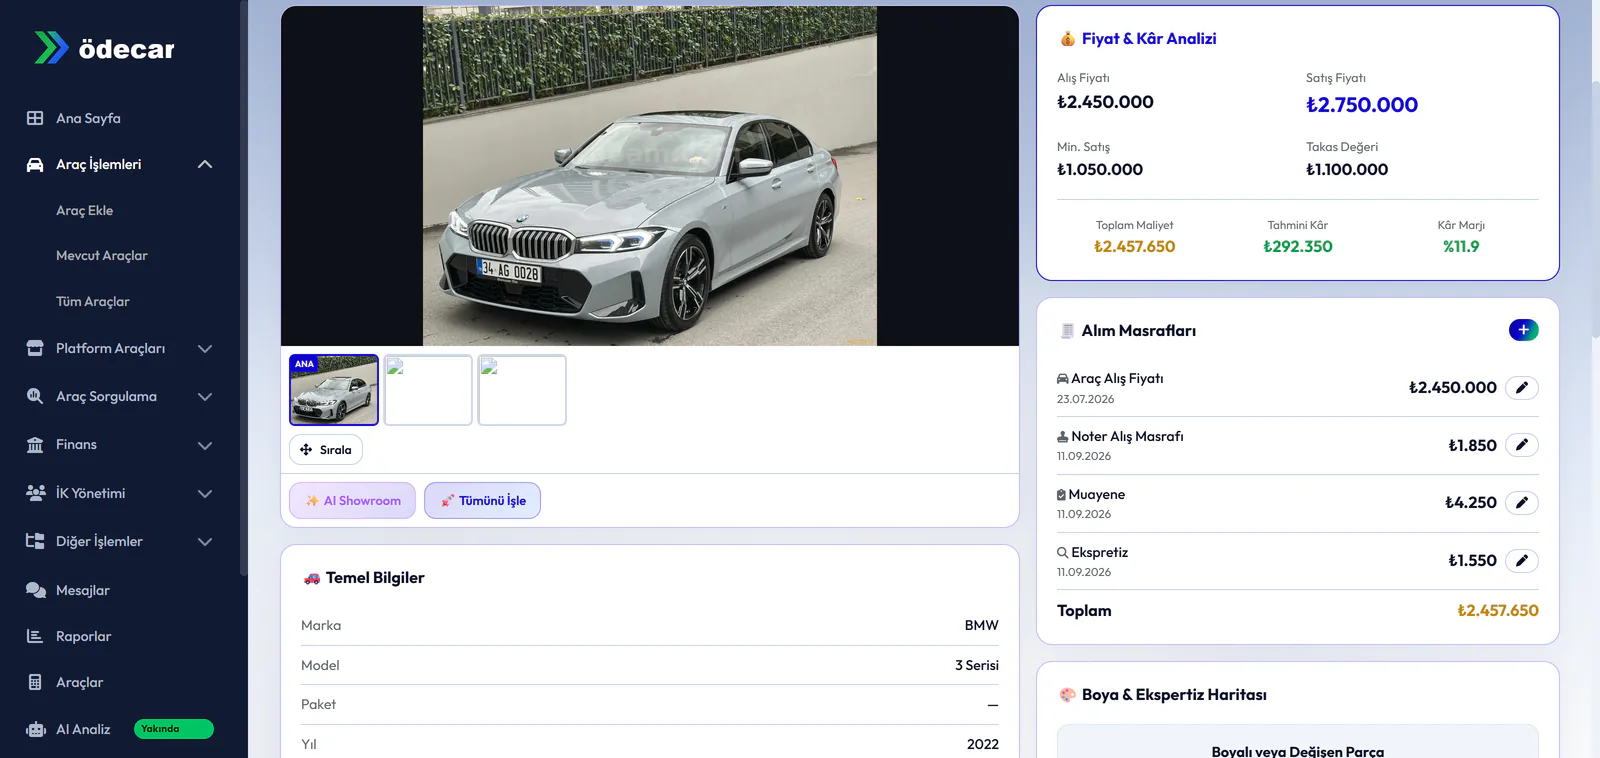Edit the Muayene expense entry

point(1521,503)
